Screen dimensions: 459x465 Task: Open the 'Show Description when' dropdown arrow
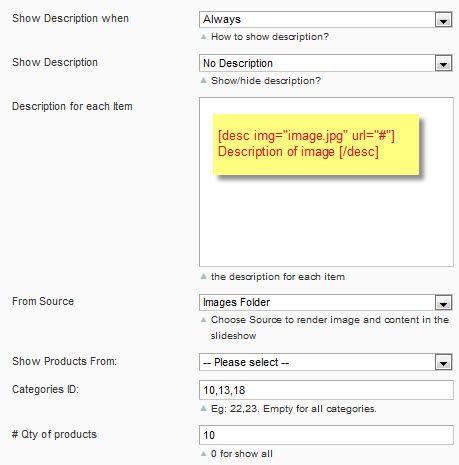tap(443, 20)
